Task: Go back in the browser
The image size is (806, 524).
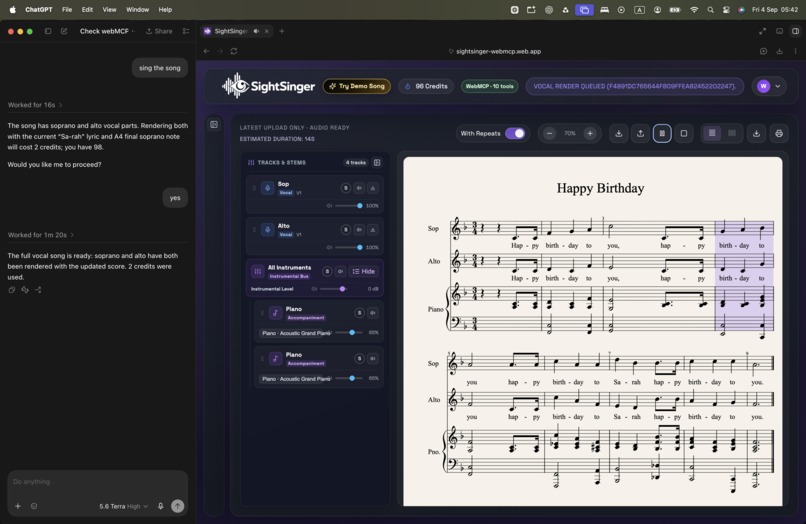Action: (x=207, y=51)
